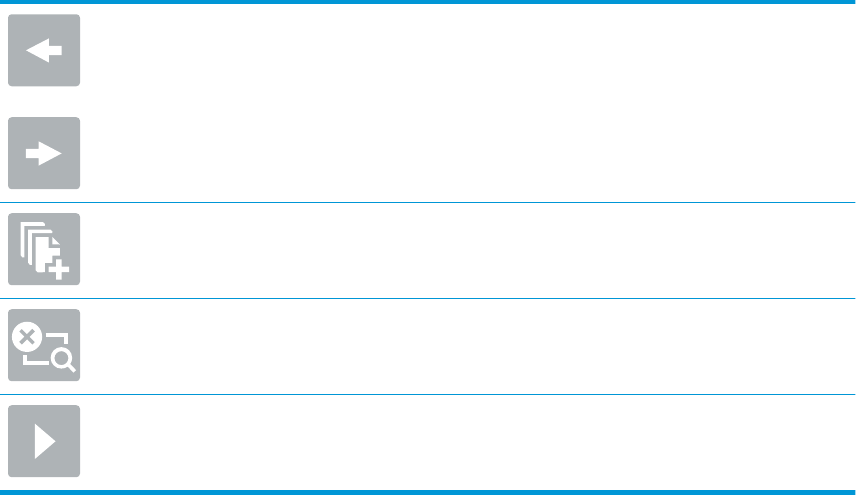The height and width of the screenshot is (495, 856).
Task: Tap the gray play arrow tile
Action: pyautogui.click(x=44, y=441)
